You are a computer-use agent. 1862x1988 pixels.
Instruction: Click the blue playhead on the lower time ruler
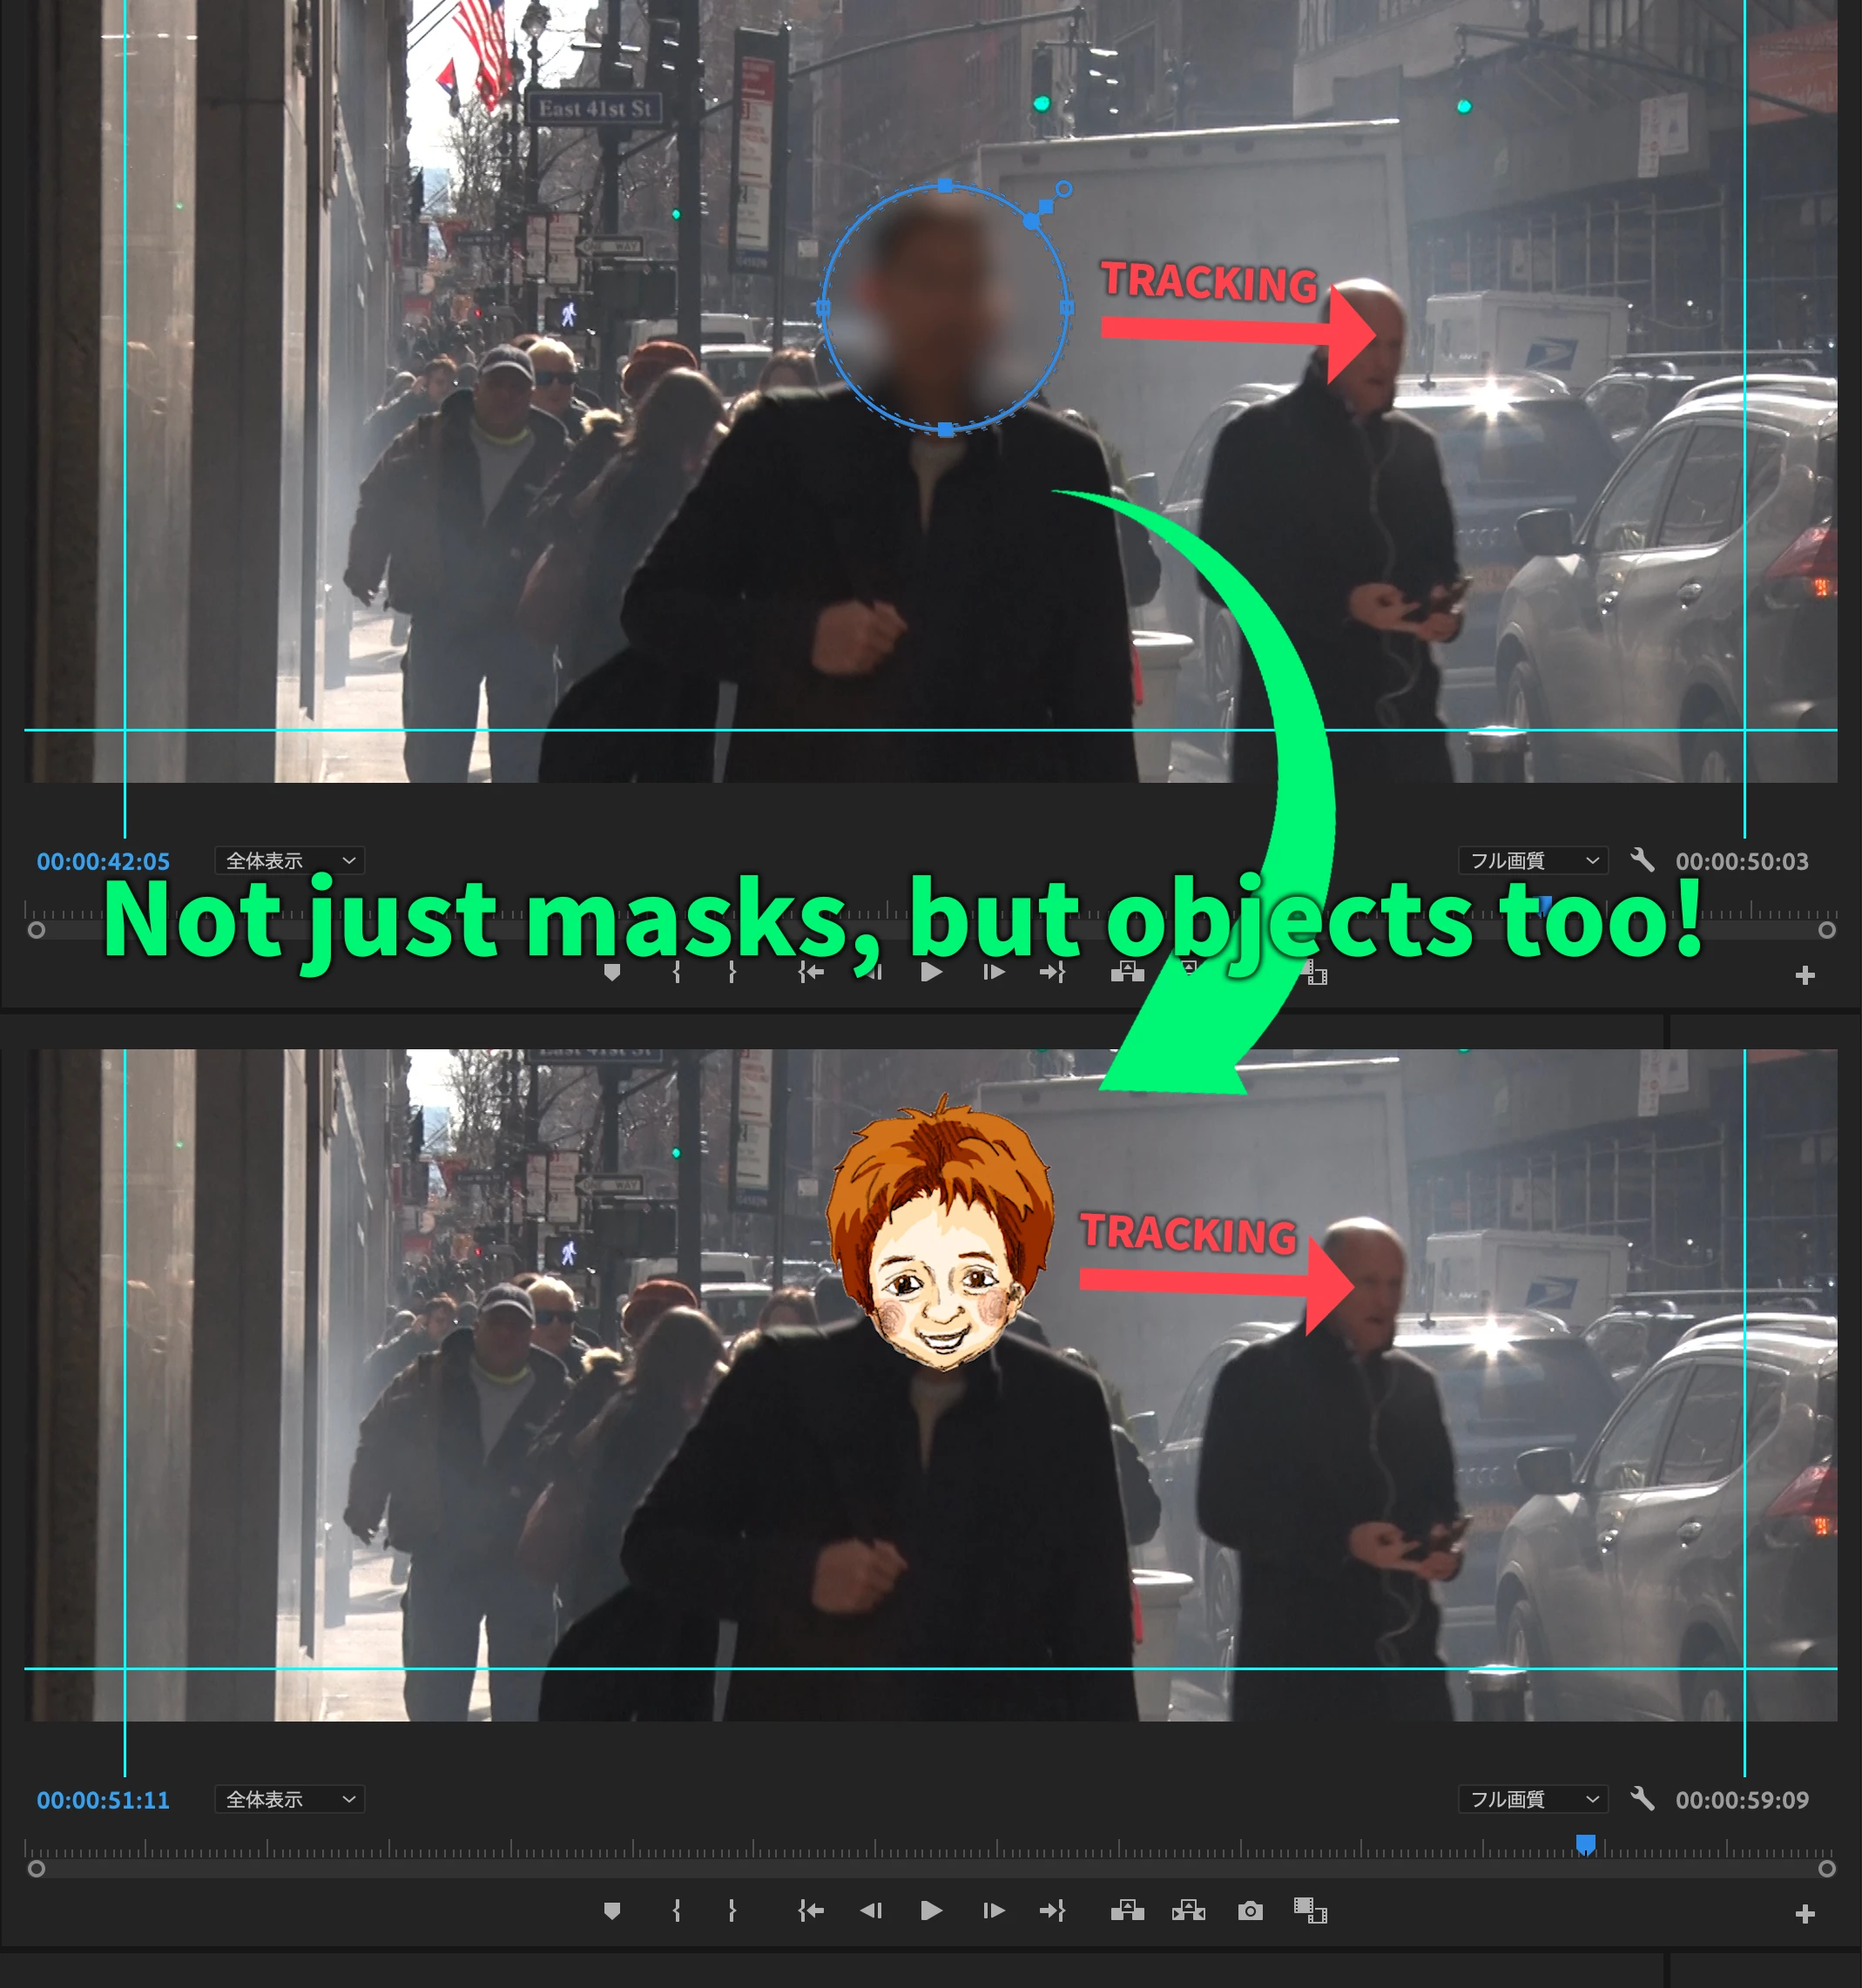(1585, 1843)
